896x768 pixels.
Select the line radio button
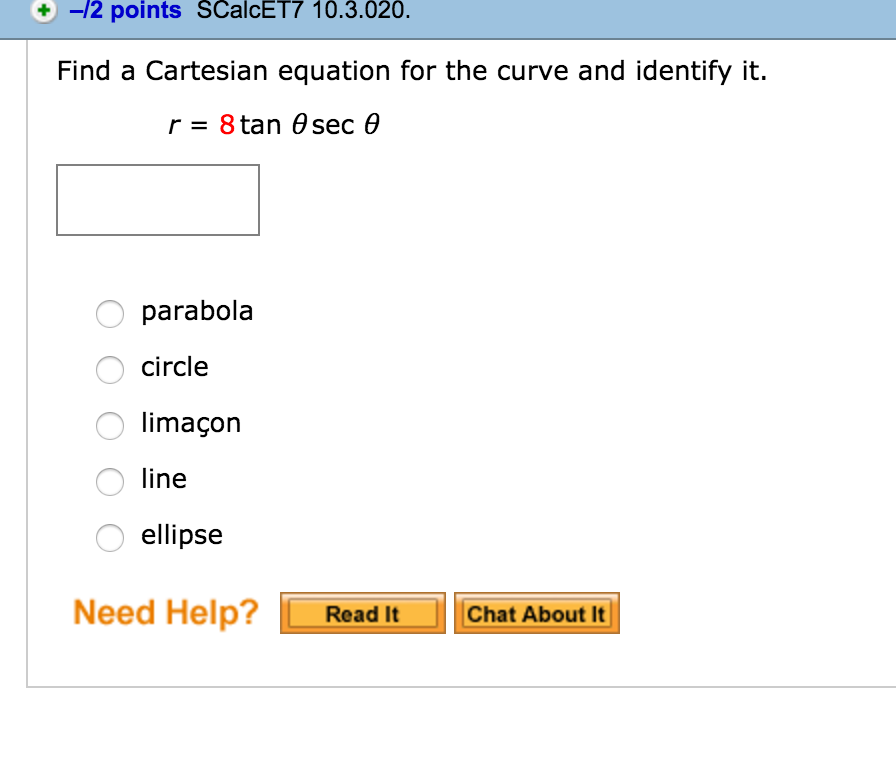[x=110, y=482]
